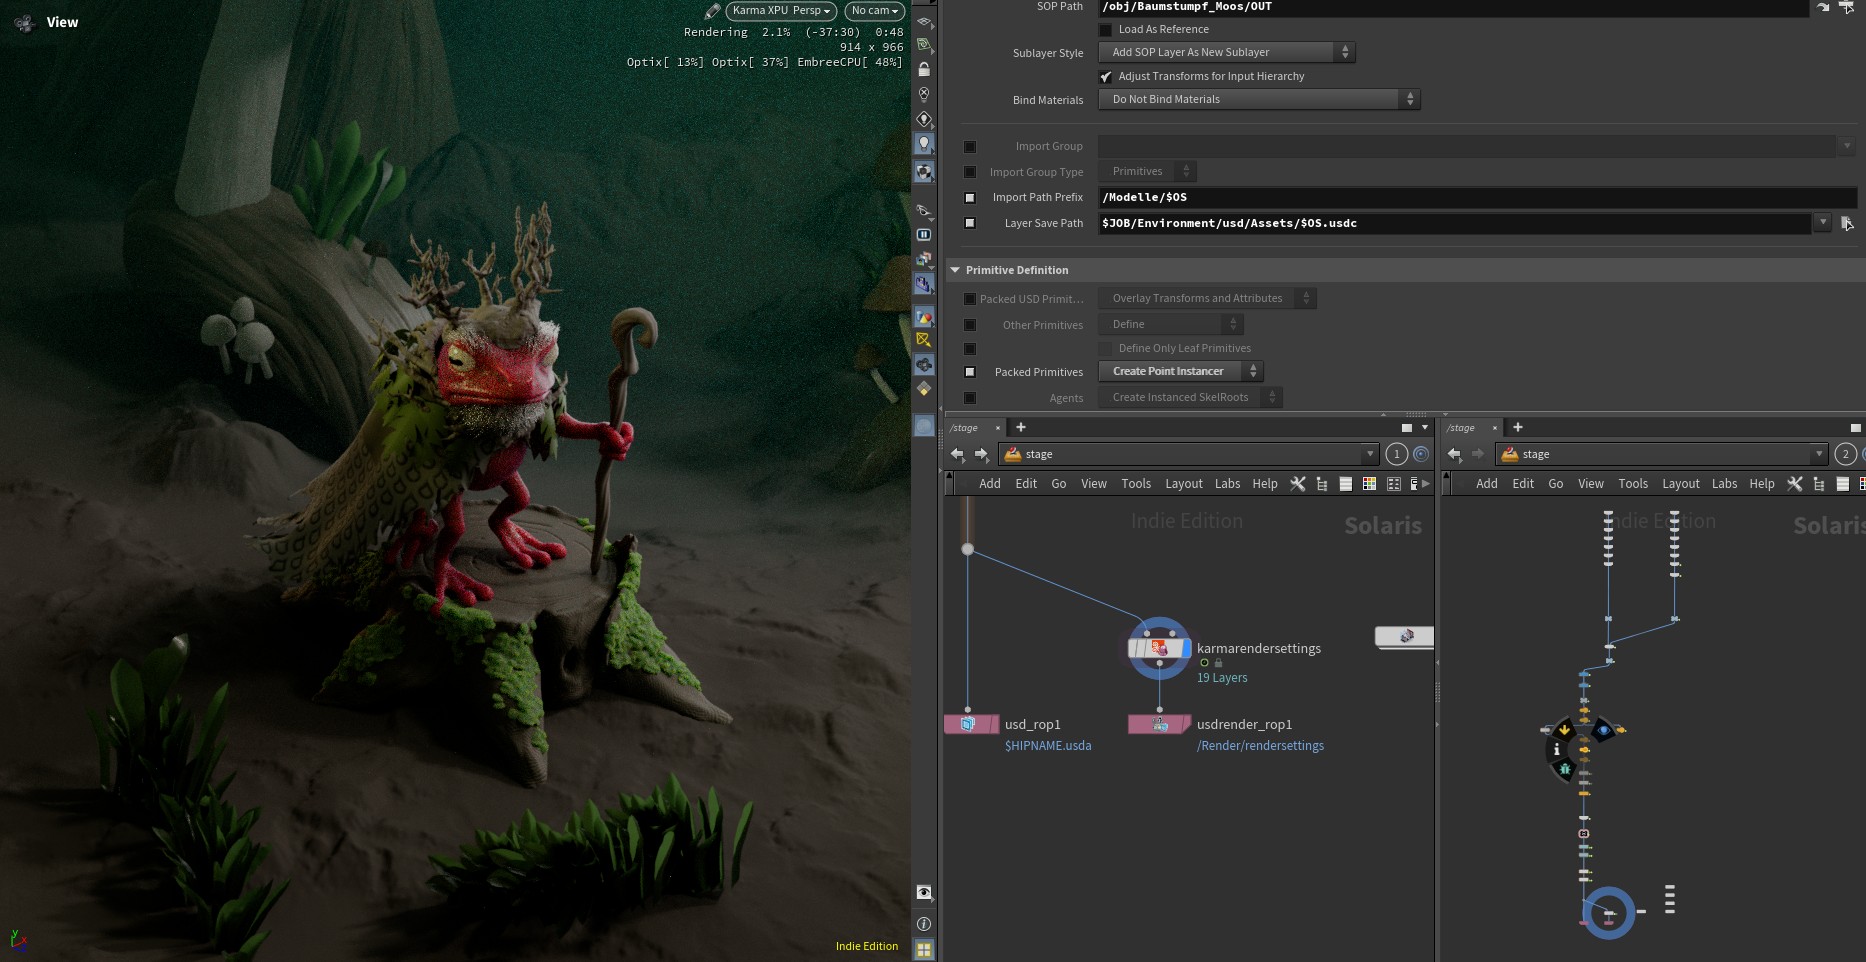Image resolution: width=1866 pixels, height=962 pixels.
Task: Click the wrench icon in left network toolbar
Action: 1298,484
